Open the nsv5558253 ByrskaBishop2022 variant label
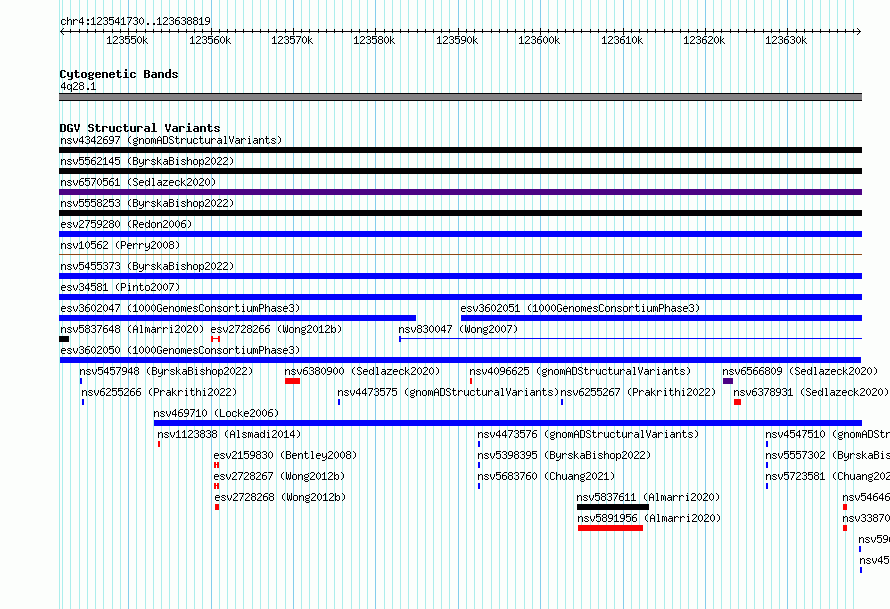The height and width of the screenshot is (609, 890). point(147,203)
